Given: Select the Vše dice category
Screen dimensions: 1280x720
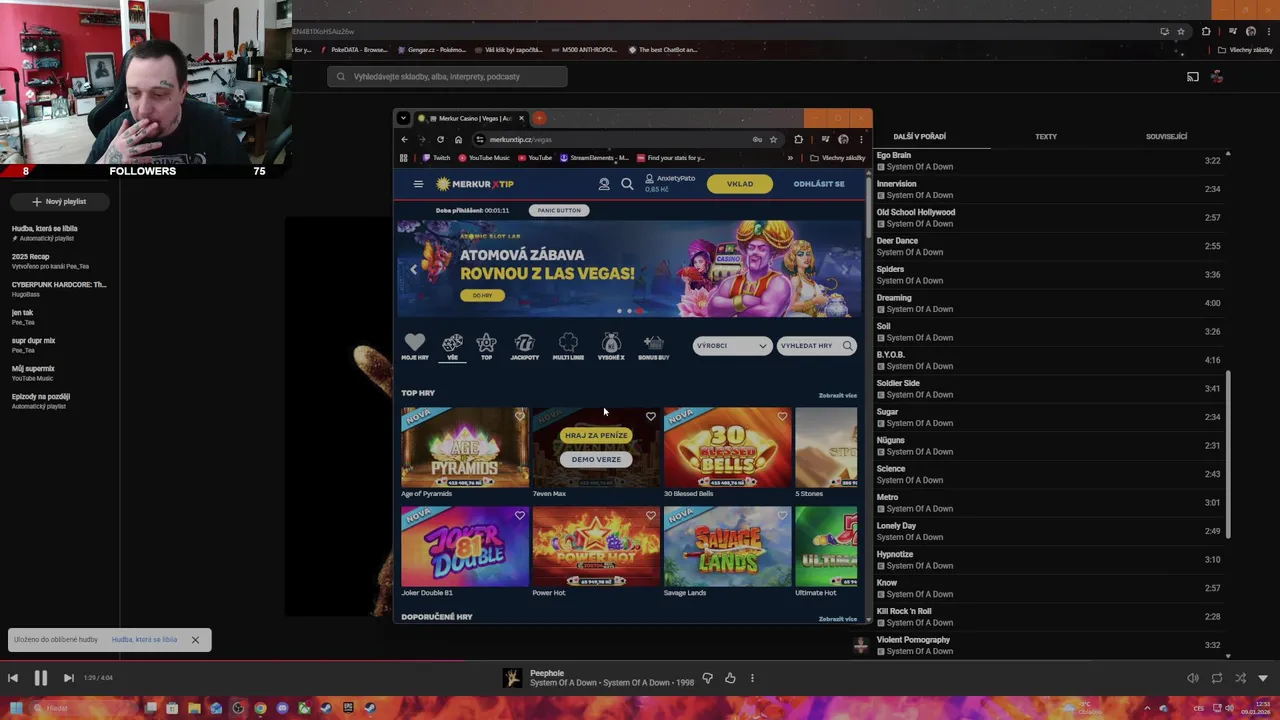Looking at the screenshot, I should pos(452,346).
